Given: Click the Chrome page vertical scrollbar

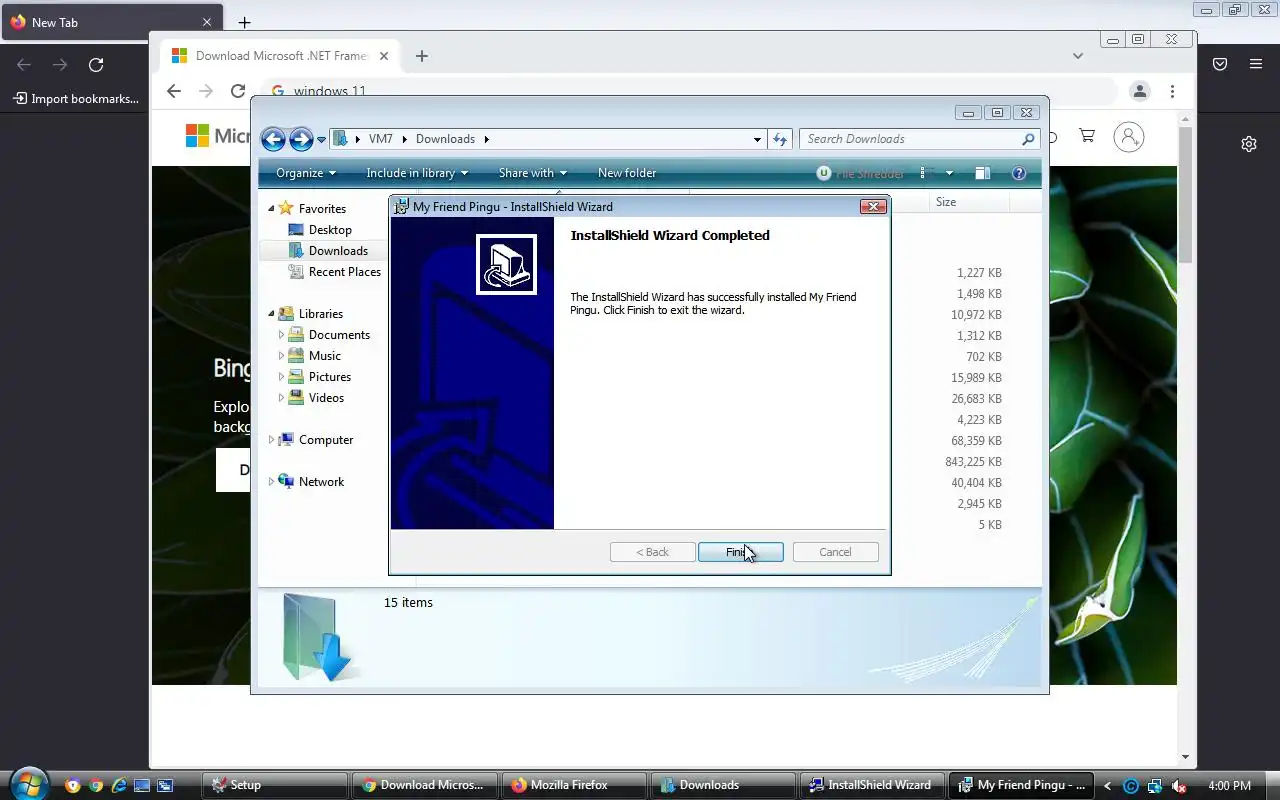Looking at the screenshot, I should (x=1186, y=196).
